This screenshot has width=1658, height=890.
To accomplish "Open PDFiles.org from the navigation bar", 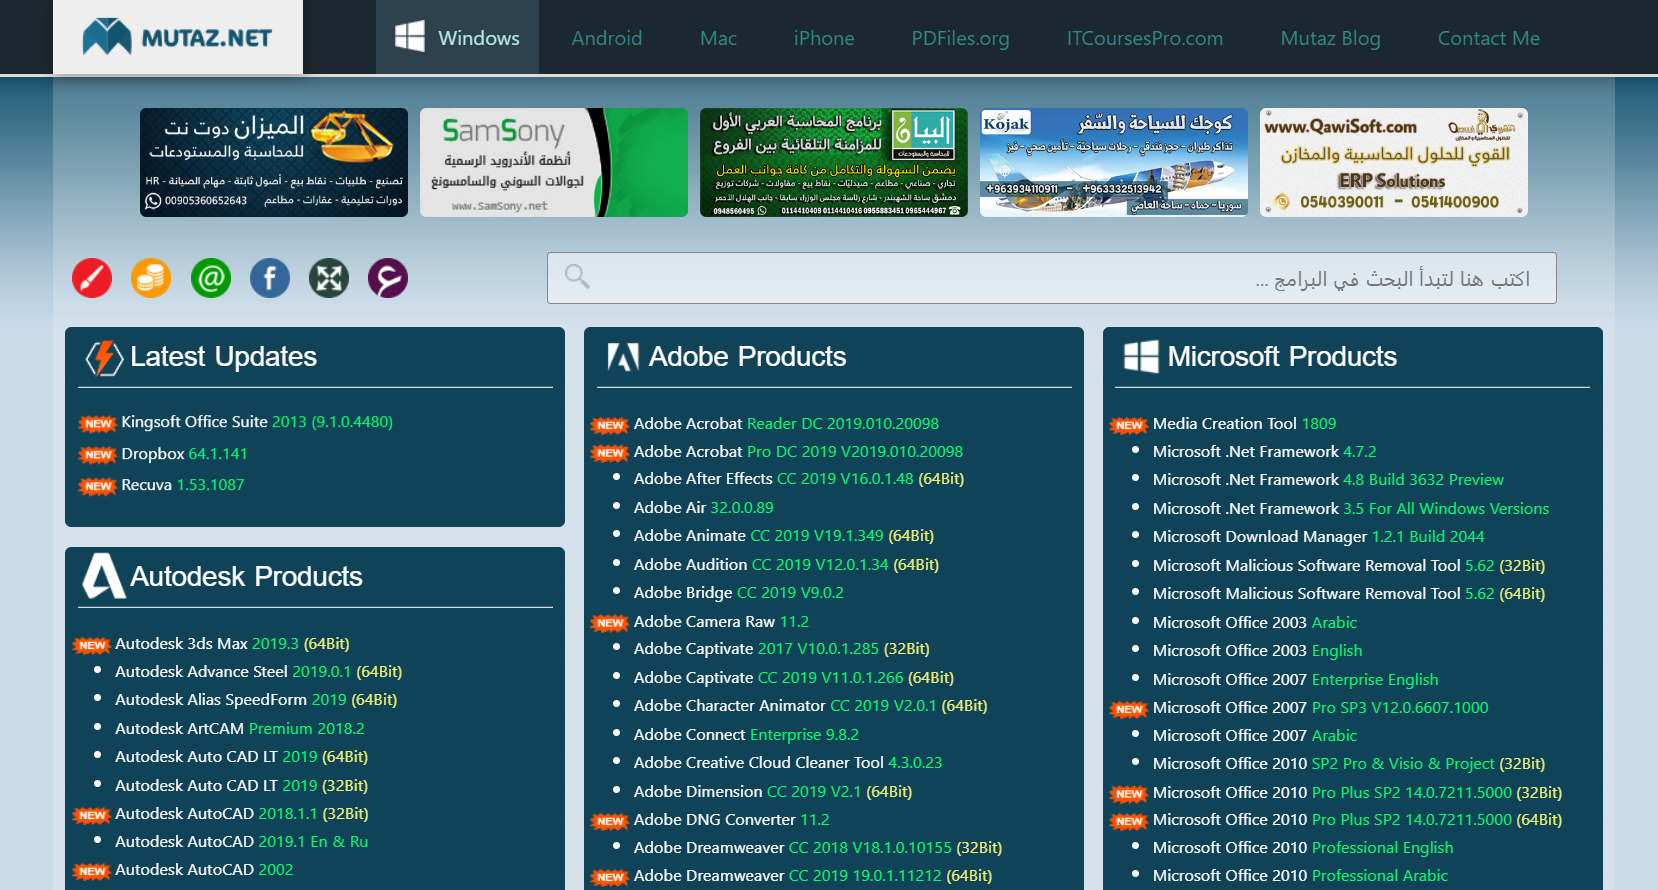I will 960,38.
